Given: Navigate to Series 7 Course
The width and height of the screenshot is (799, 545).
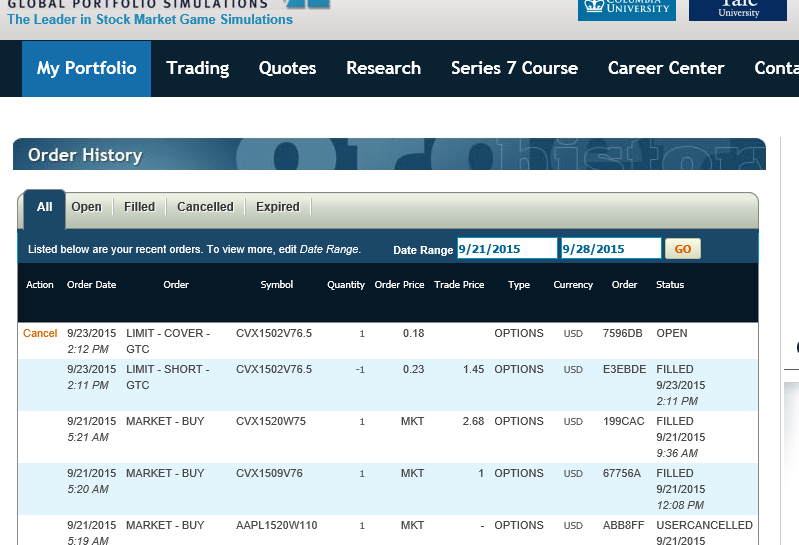Looking at the screenshot, I should click(514, 68).
